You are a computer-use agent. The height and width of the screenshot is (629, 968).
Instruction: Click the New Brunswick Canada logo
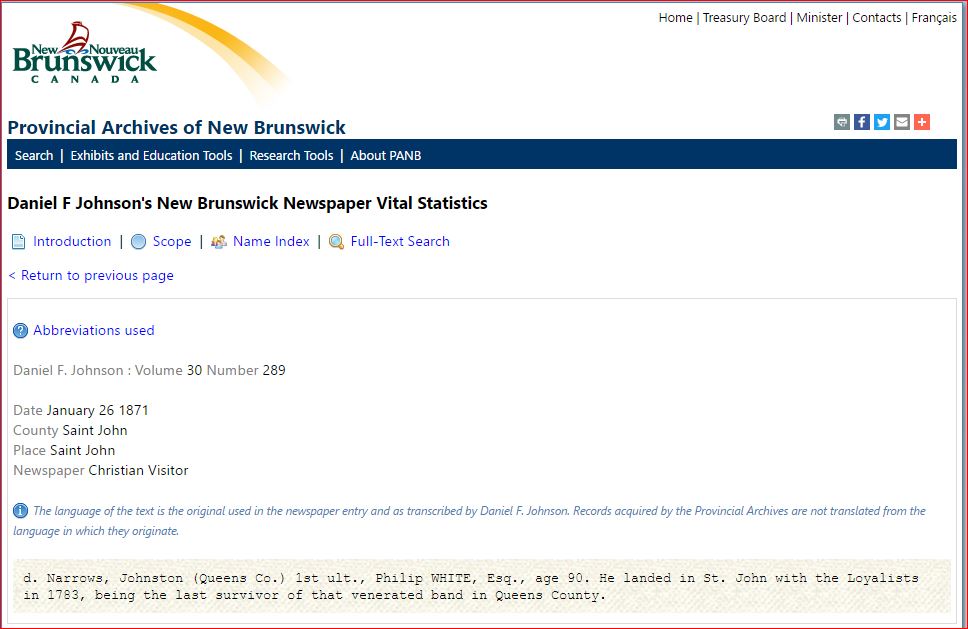[x=85, y=55]
